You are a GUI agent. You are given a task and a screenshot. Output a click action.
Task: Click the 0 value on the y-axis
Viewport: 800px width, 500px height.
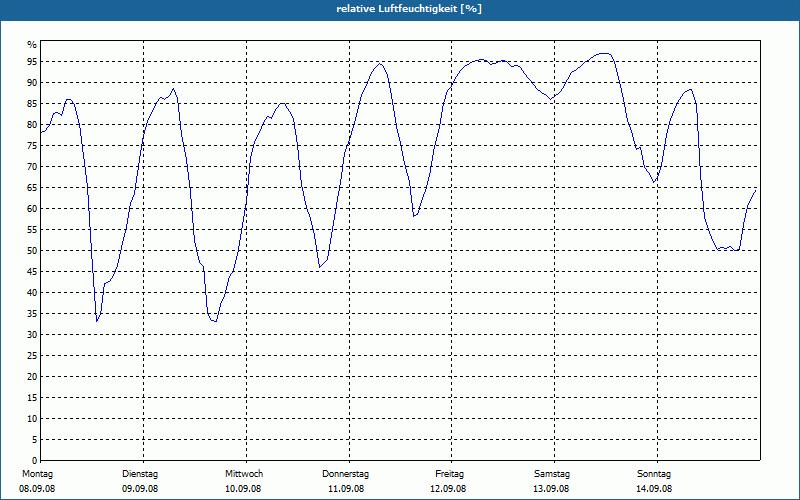(x=35, y=461)
